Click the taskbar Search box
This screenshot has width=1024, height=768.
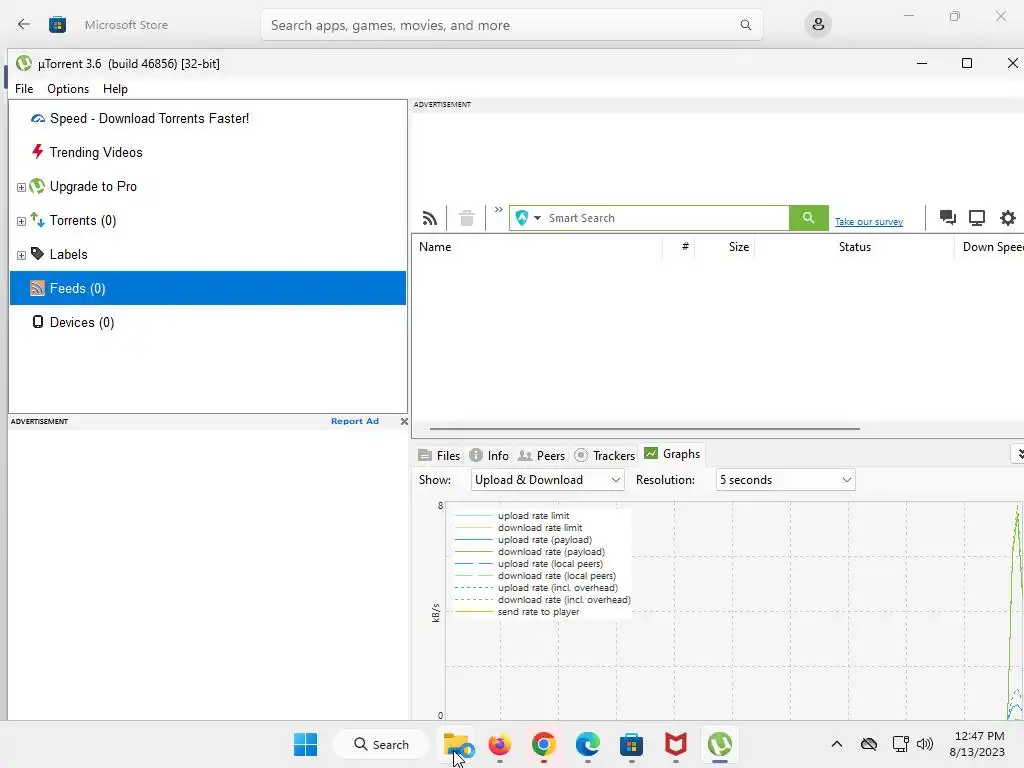(381, 744)
